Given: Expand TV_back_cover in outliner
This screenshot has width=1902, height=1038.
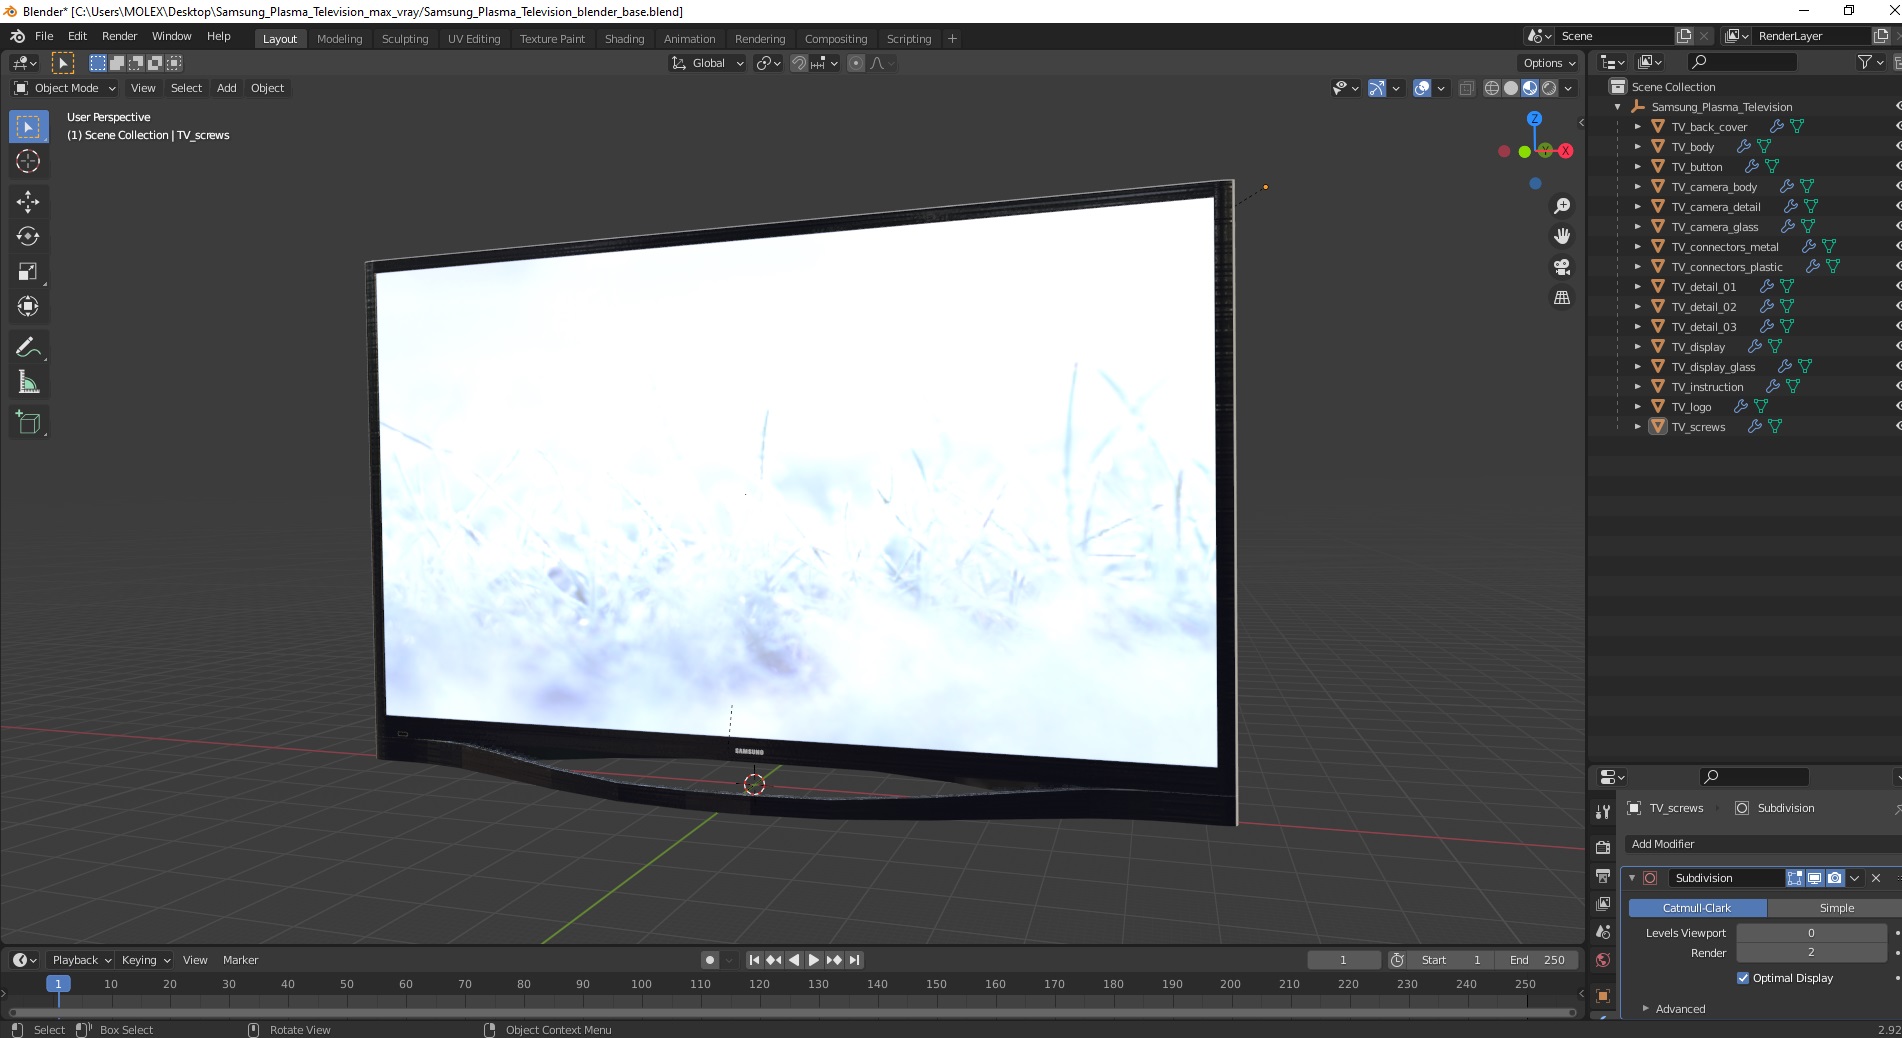Looking at the screenshot, I should click(1637, 127).
